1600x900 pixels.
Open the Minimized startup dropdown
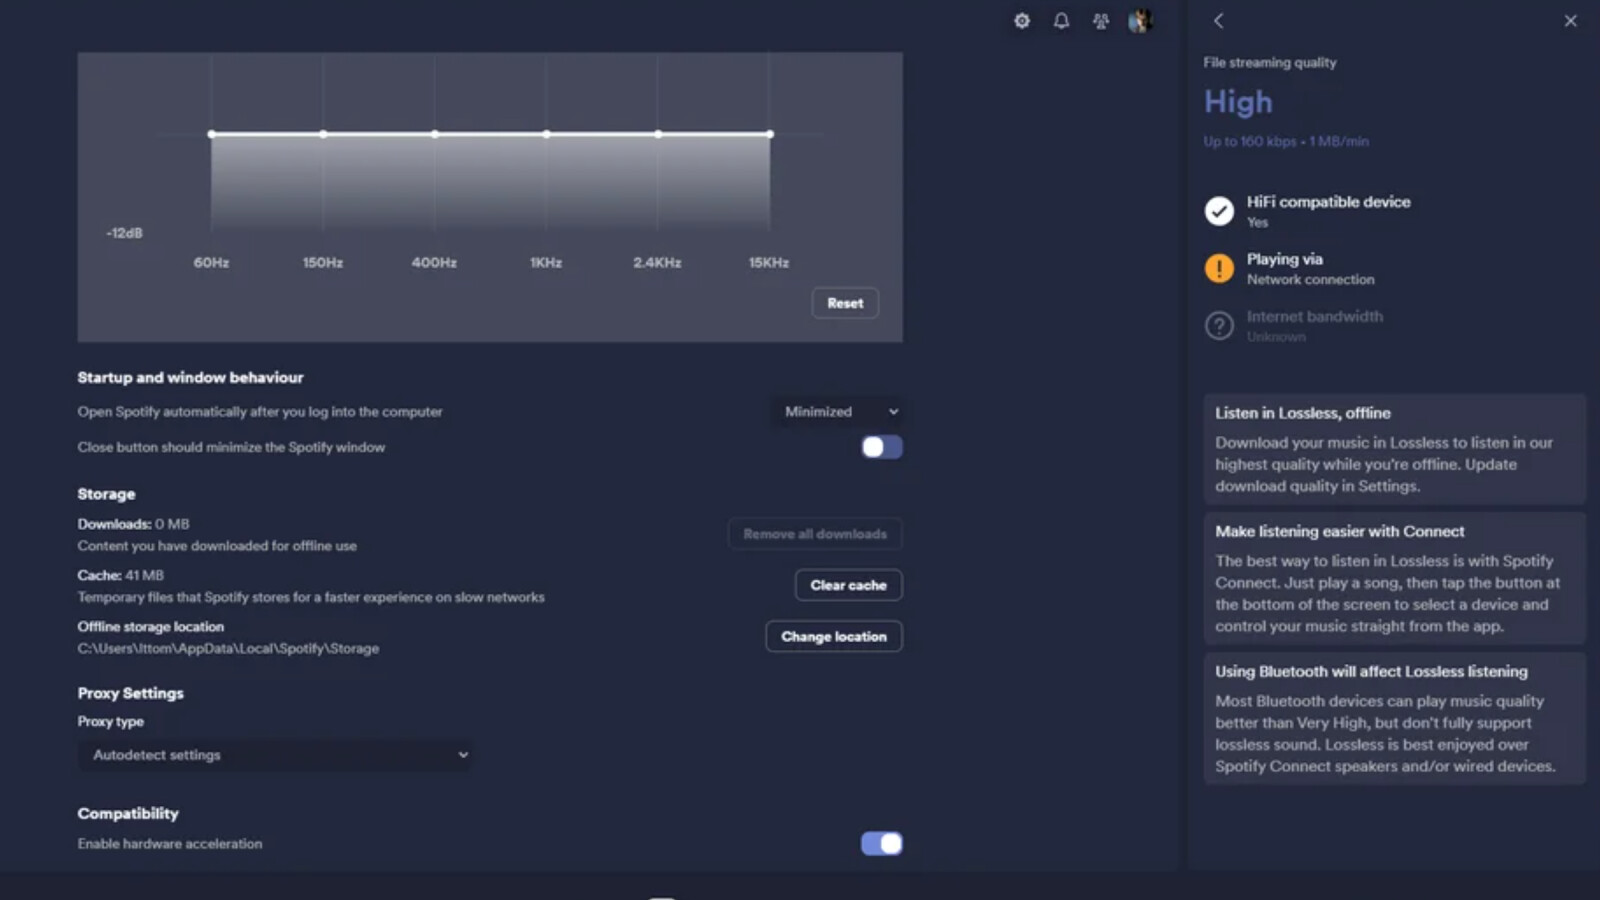840,412
